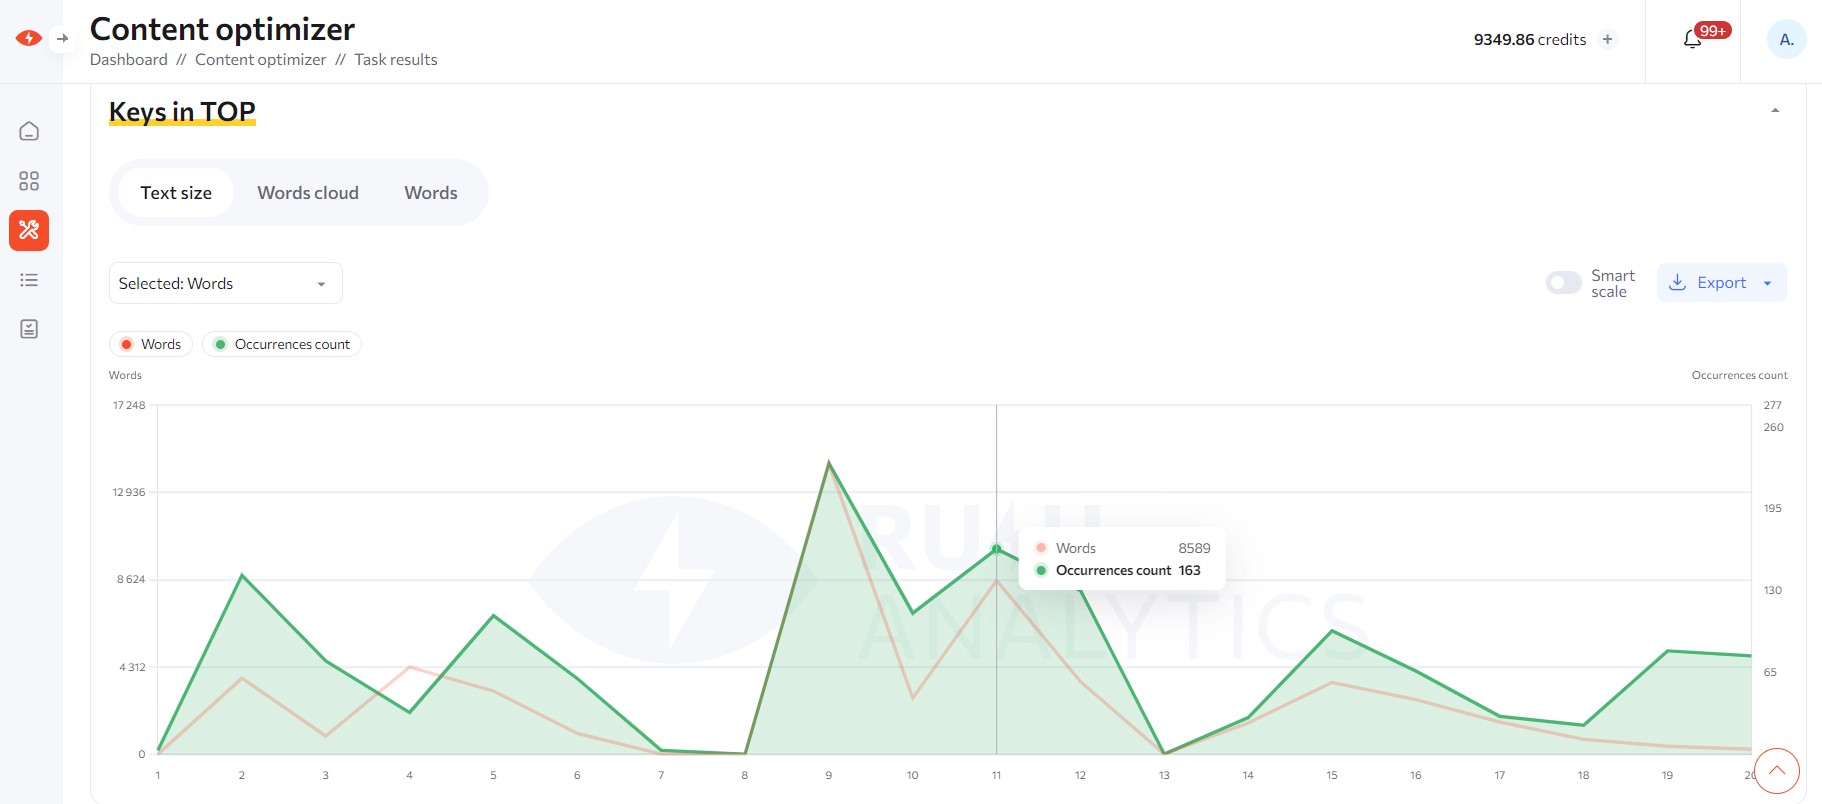Switch to the Words cloud tab
This screenshot has width=1822, height=804.
click(308, 193)
